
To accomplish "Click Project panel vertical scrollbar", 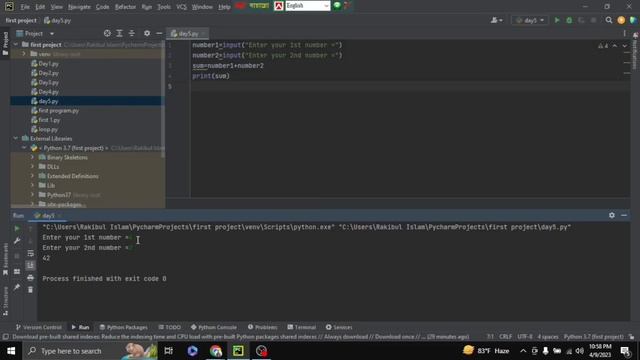I will click(163, 98).
